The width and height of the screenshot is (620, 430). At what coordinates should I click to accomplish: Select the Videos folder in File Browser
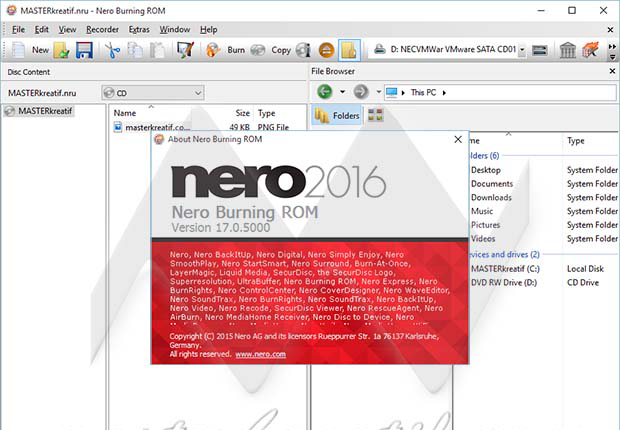[x=483, y=239]
